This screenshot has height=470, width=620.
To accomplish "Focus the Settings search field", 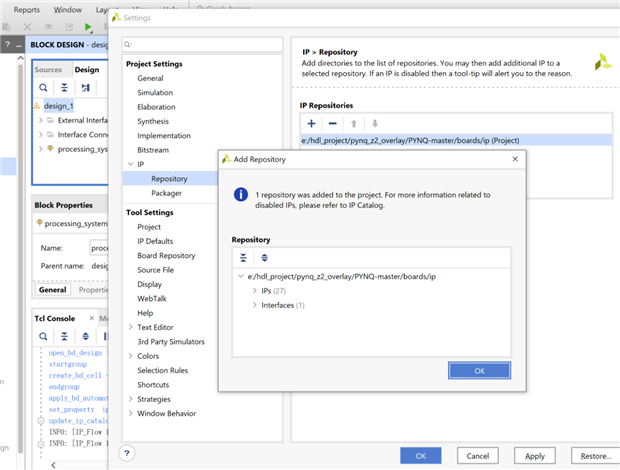I will tap(202, 44).
